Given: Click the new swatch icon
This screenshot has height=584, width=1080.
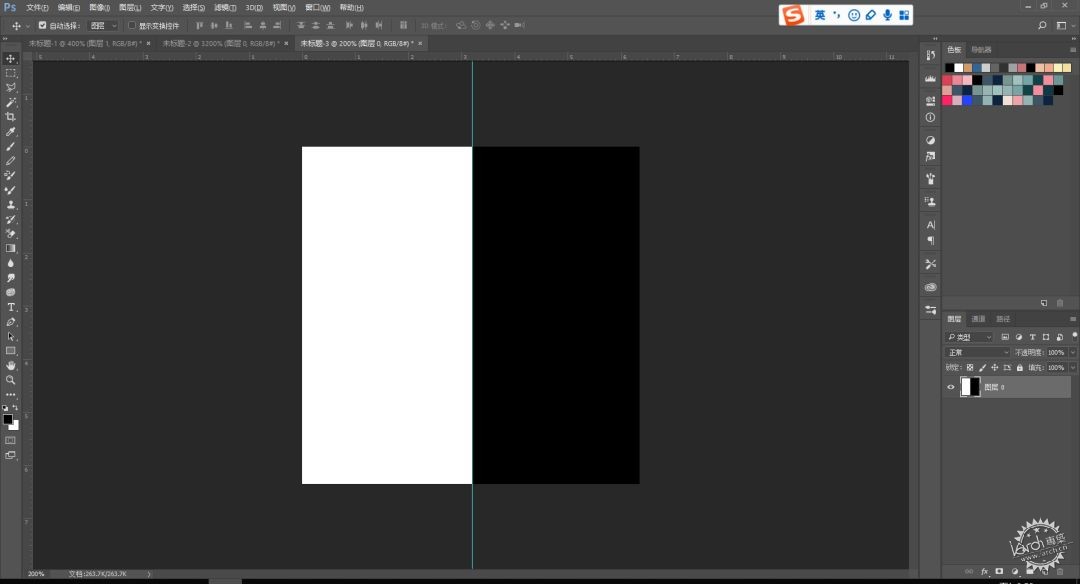Looking at the screenshot, I should pos(1044,303).
